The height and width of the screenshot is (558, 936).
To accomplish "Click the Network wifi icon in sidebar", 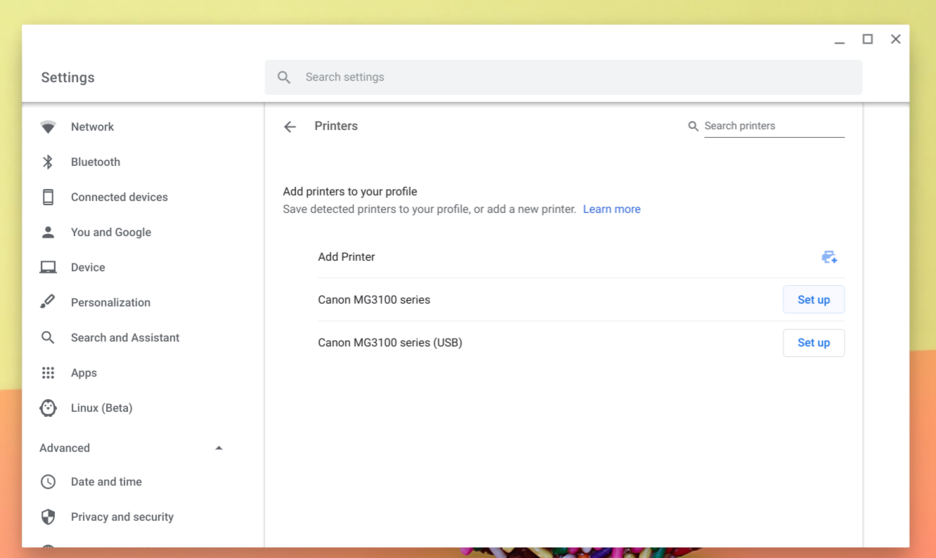I will [x=48, y=127].
